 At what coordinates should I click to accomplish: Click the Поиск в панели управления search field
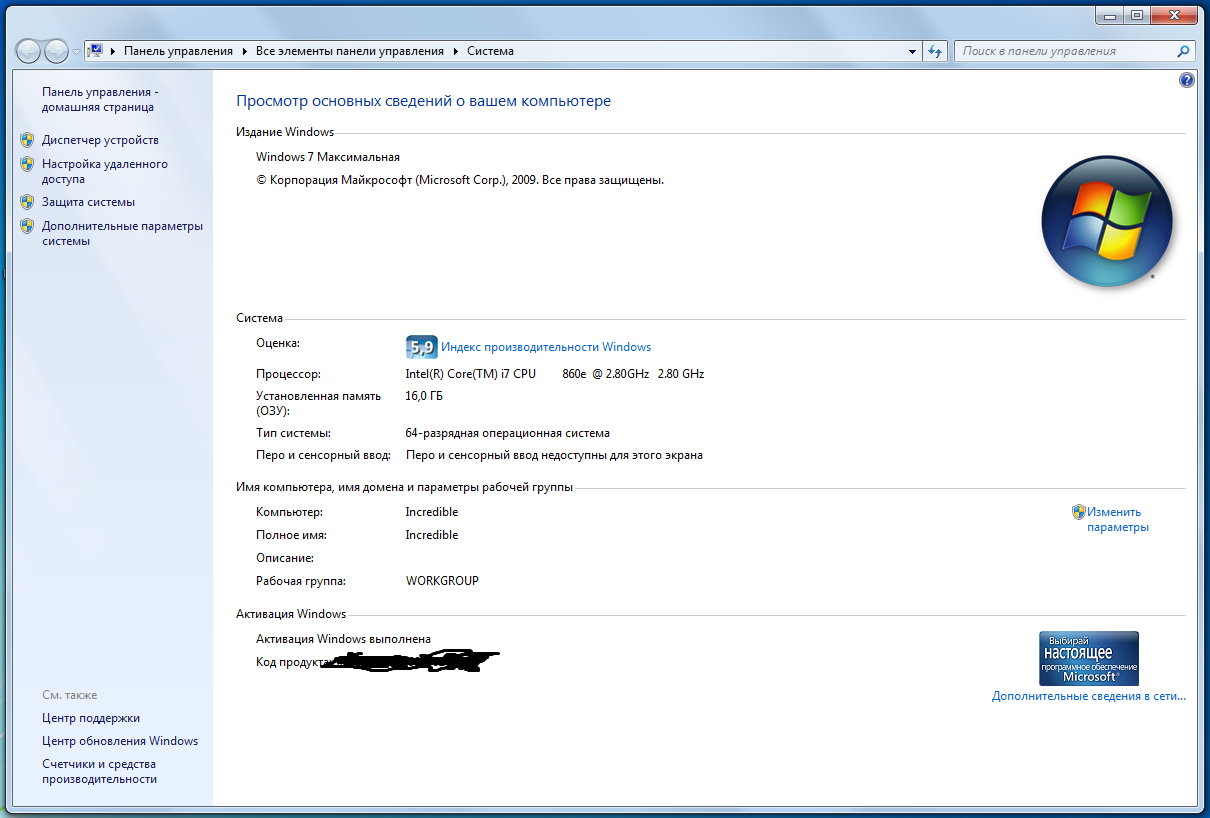[1060, 51]
